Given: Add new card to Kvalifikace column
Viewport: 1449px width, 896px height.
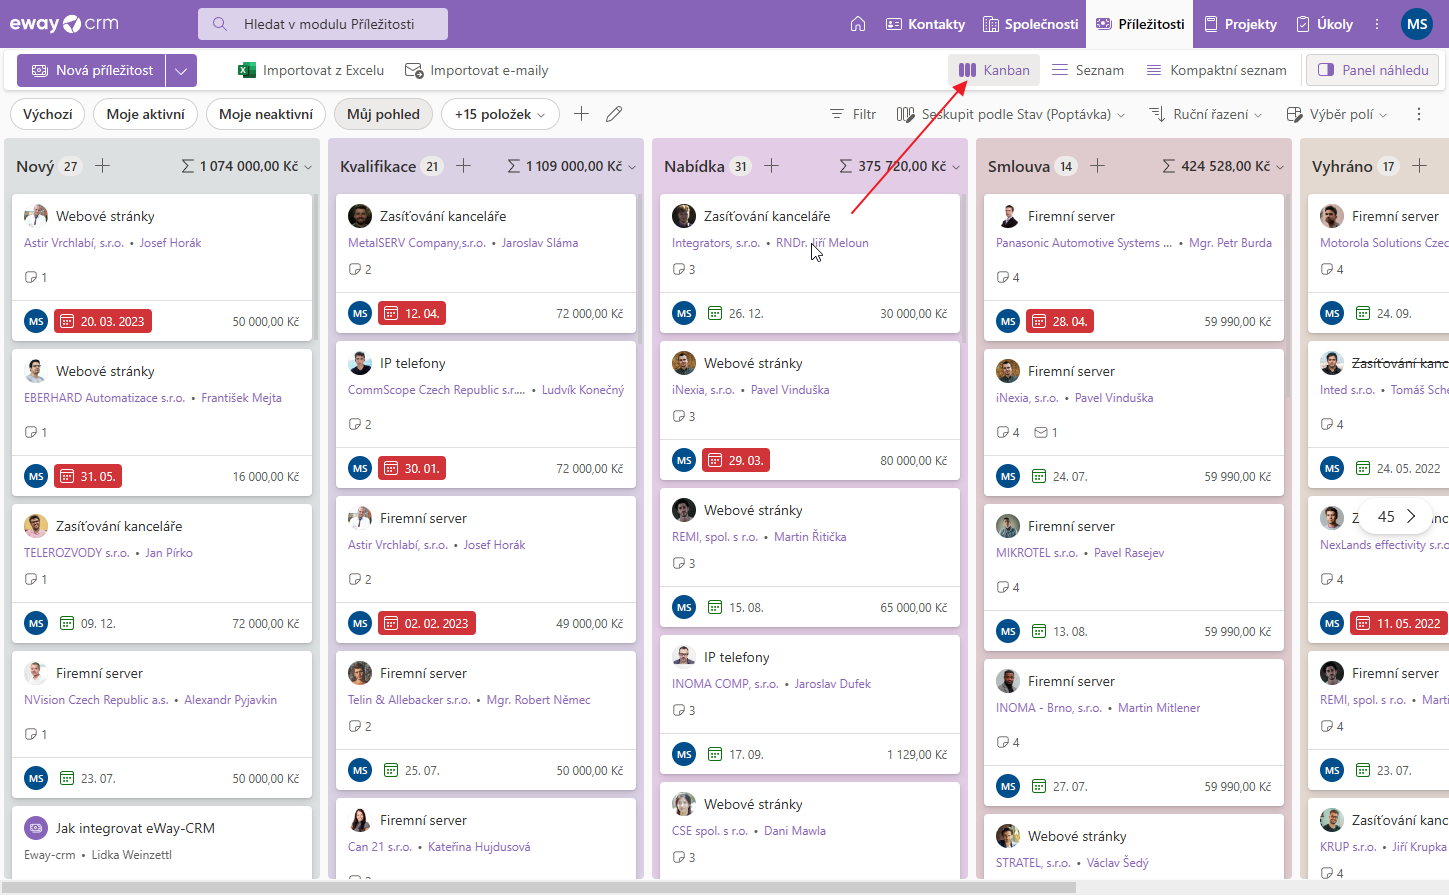Looking at the screenshot, I should 463,166.
